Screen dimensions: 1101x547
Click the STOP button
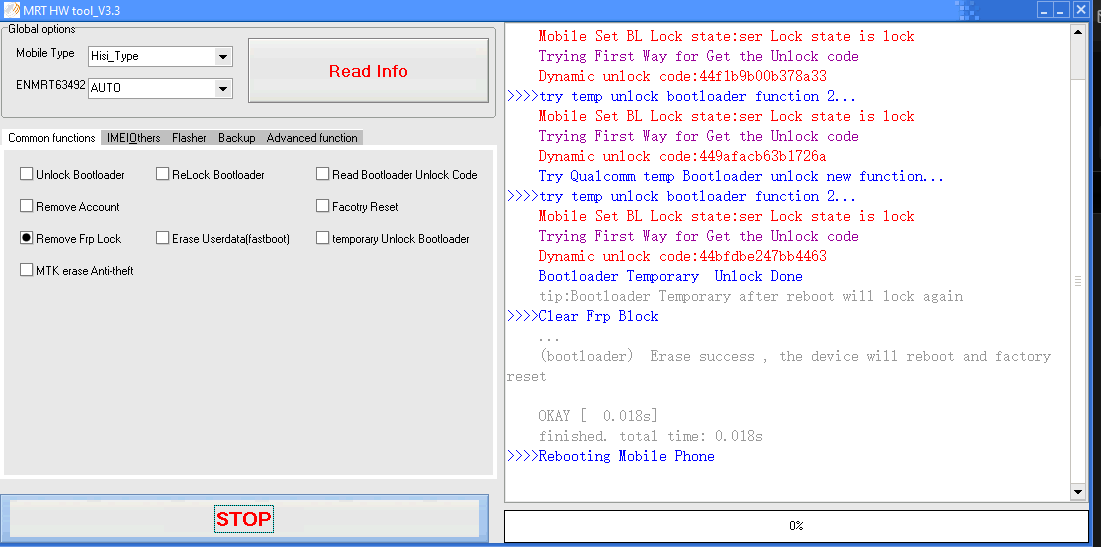pos(243,520)
